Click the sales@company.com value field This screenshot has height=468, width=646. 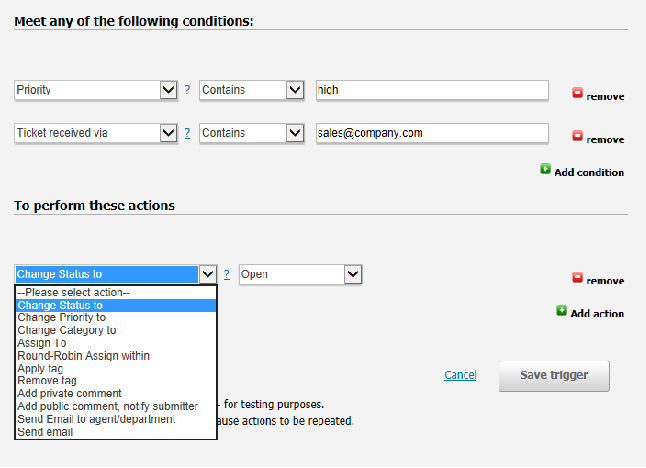click(x=431, y=133)
